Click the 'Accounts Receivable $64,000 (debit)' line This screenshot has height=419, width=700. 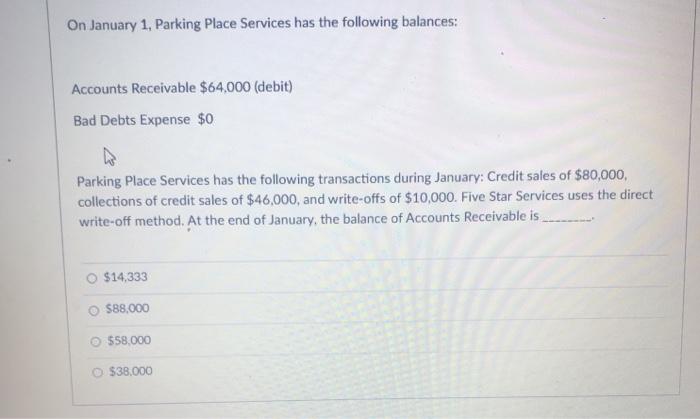(182, 88)
